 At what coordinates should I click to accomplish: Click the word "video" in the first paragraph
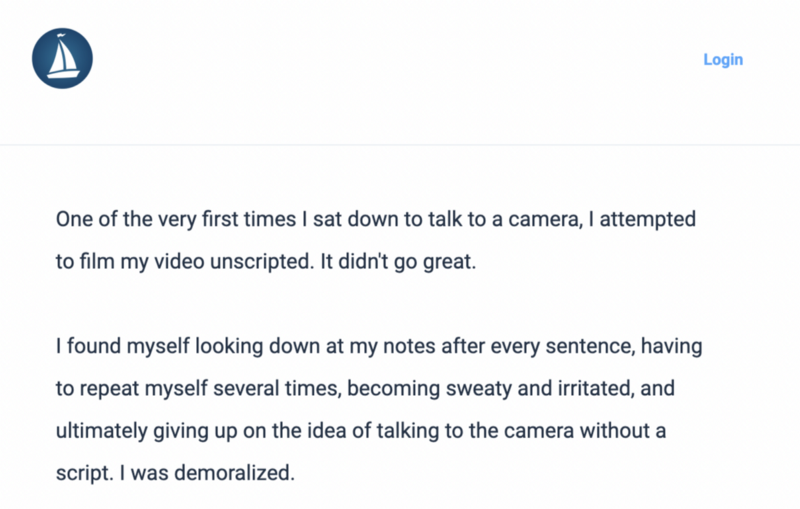pos(179,262)
